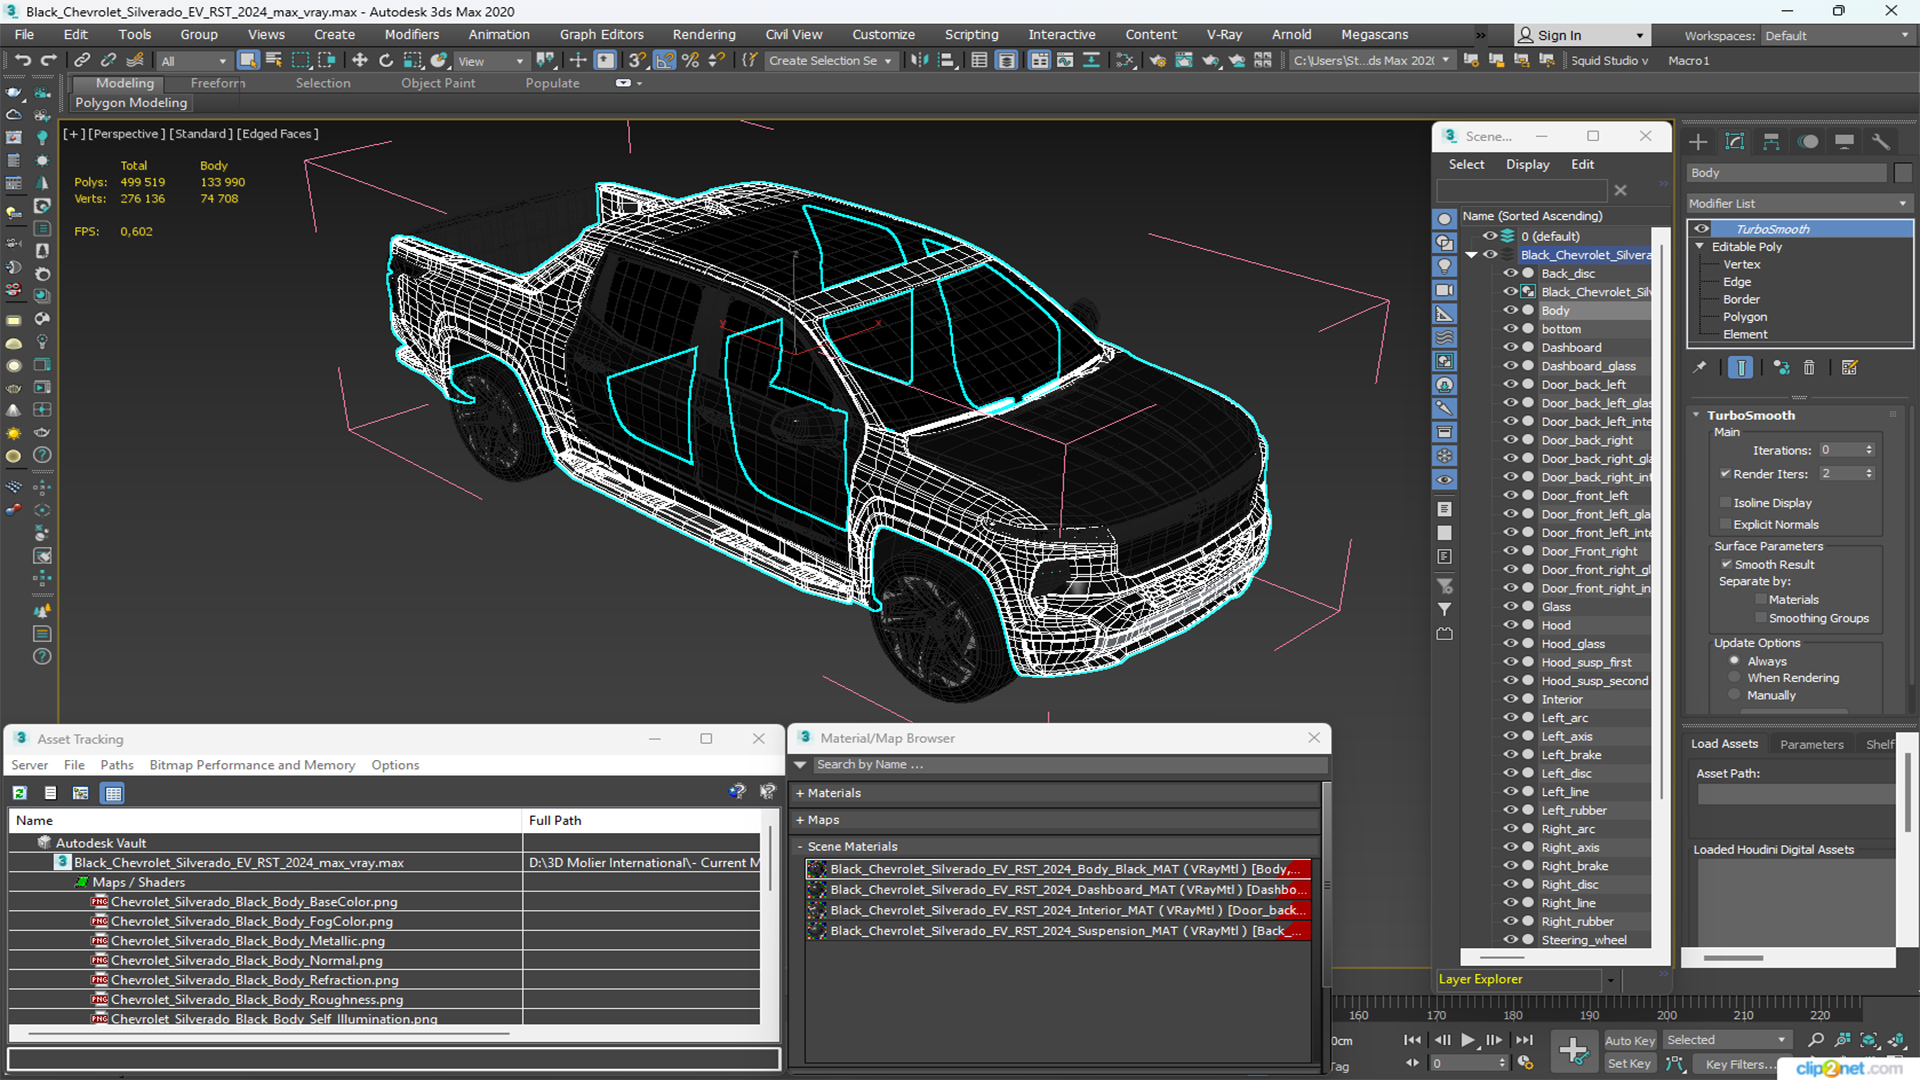Switch to Freeform ribbon tab
This screenshot has height=1080, width=1920.
[217, 83]
